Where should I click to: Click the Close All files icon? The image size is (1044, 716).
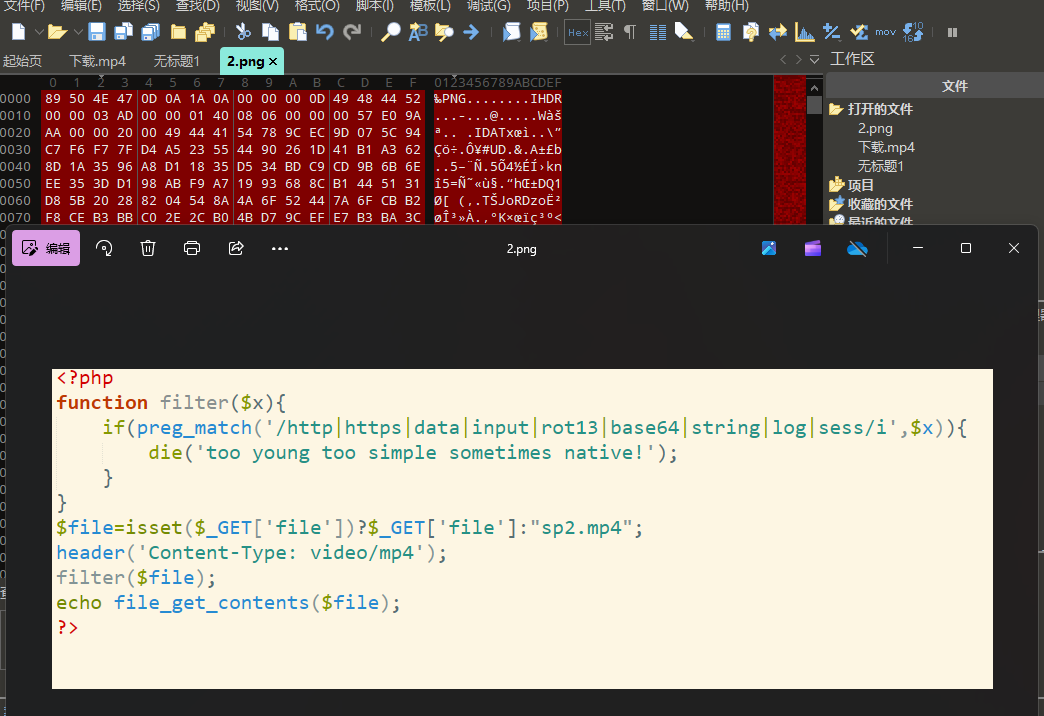[205, 31]
